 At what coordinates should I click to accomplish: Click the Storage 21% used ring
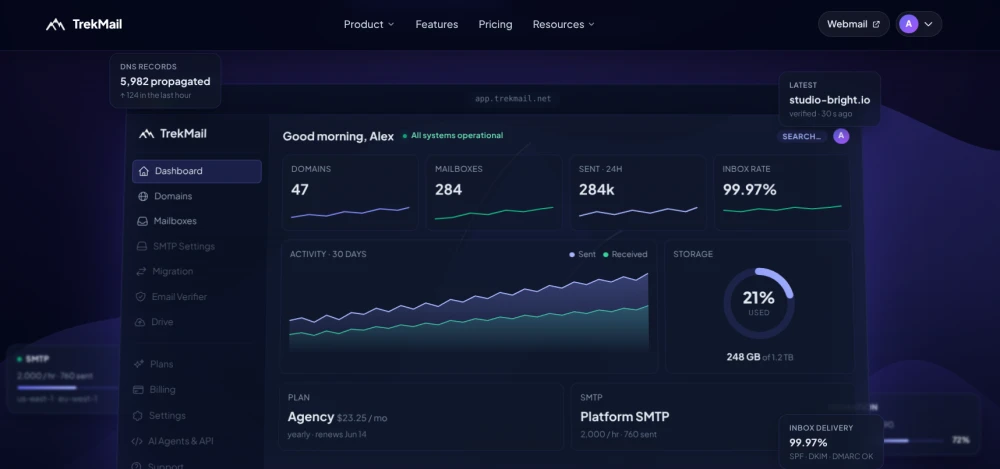tap(758, 303)
